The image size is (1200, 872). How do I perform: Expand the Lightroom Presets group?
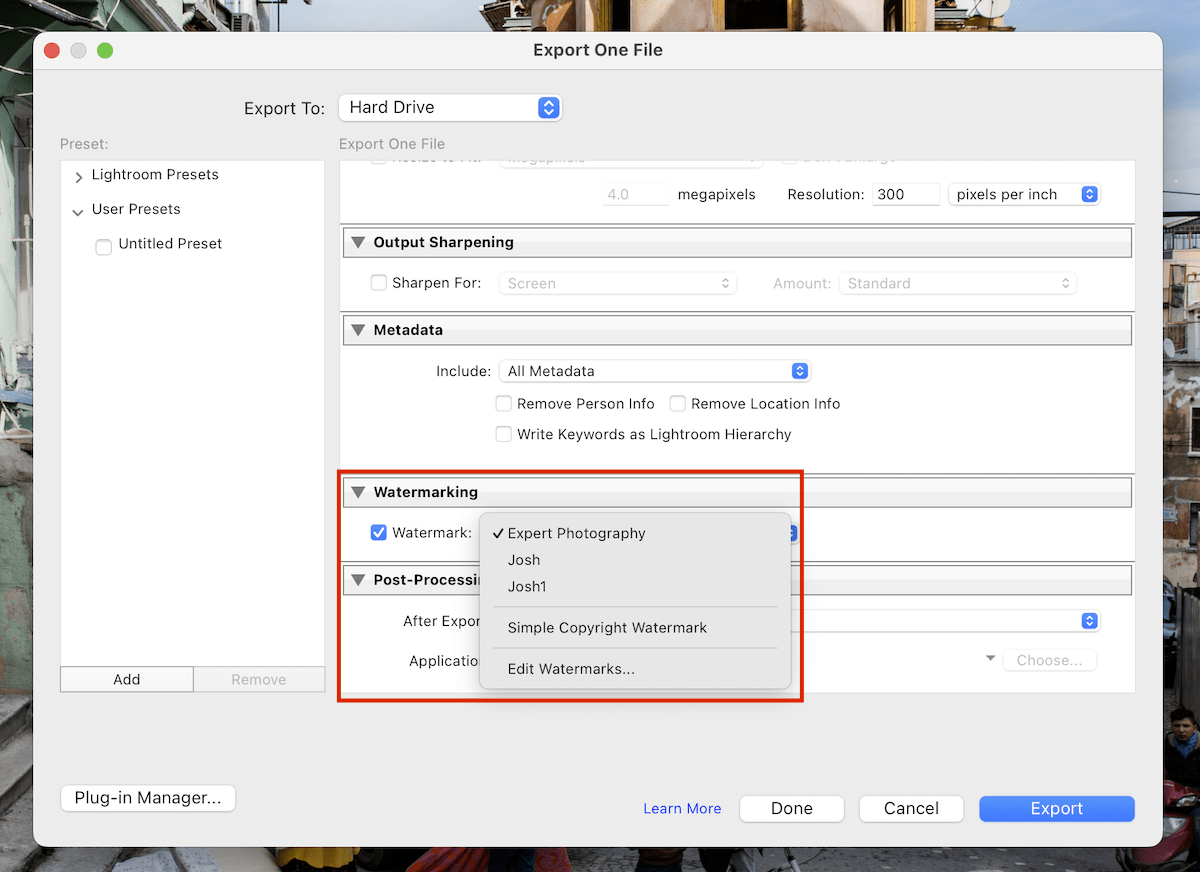pyautogui.click(x=78, y=174)
